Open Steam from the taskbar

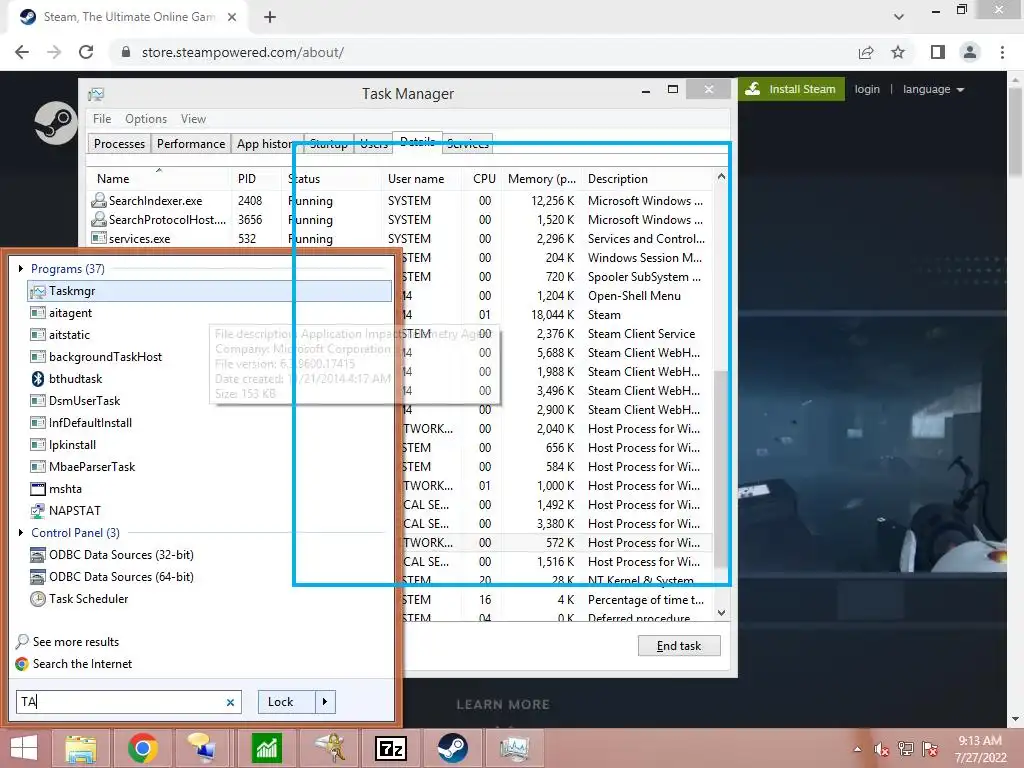(453, 748)
